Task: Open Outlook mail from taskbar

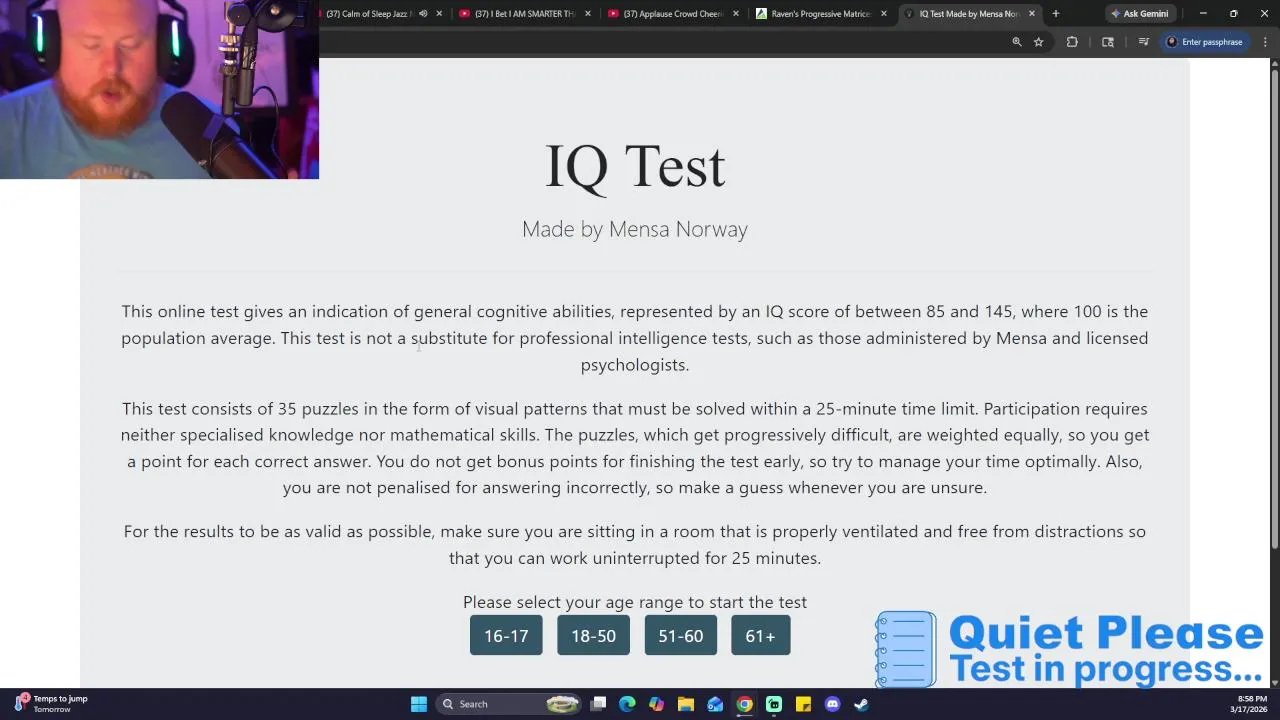Action: point(715,704)
